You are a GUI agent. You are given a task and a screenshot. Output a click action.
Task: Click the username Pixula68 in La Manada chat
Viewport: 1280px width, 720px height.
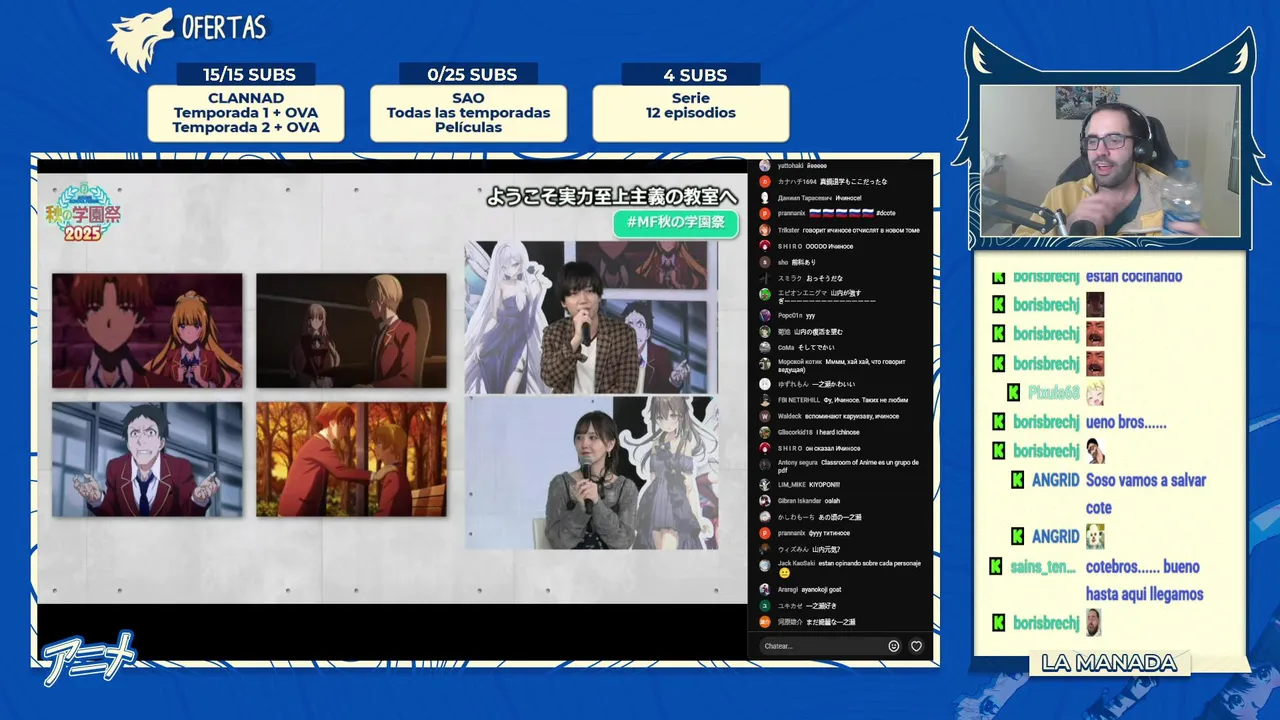(1054, 393)
